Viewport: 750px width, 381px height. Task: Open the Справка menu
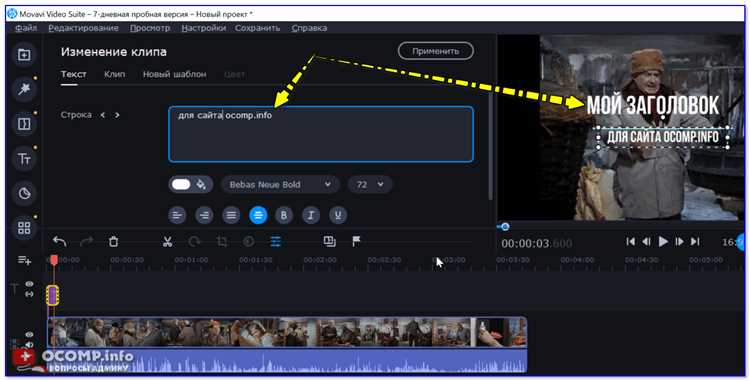(309, 28)
